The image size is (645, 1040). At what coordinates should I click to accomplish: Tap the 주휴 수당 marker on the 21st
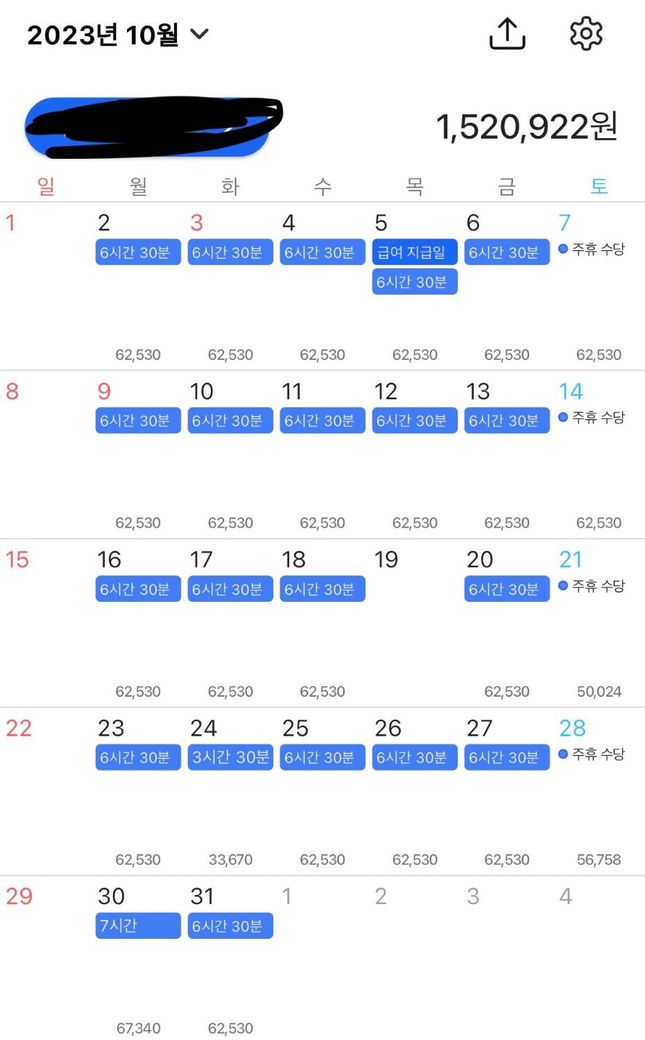591,585
